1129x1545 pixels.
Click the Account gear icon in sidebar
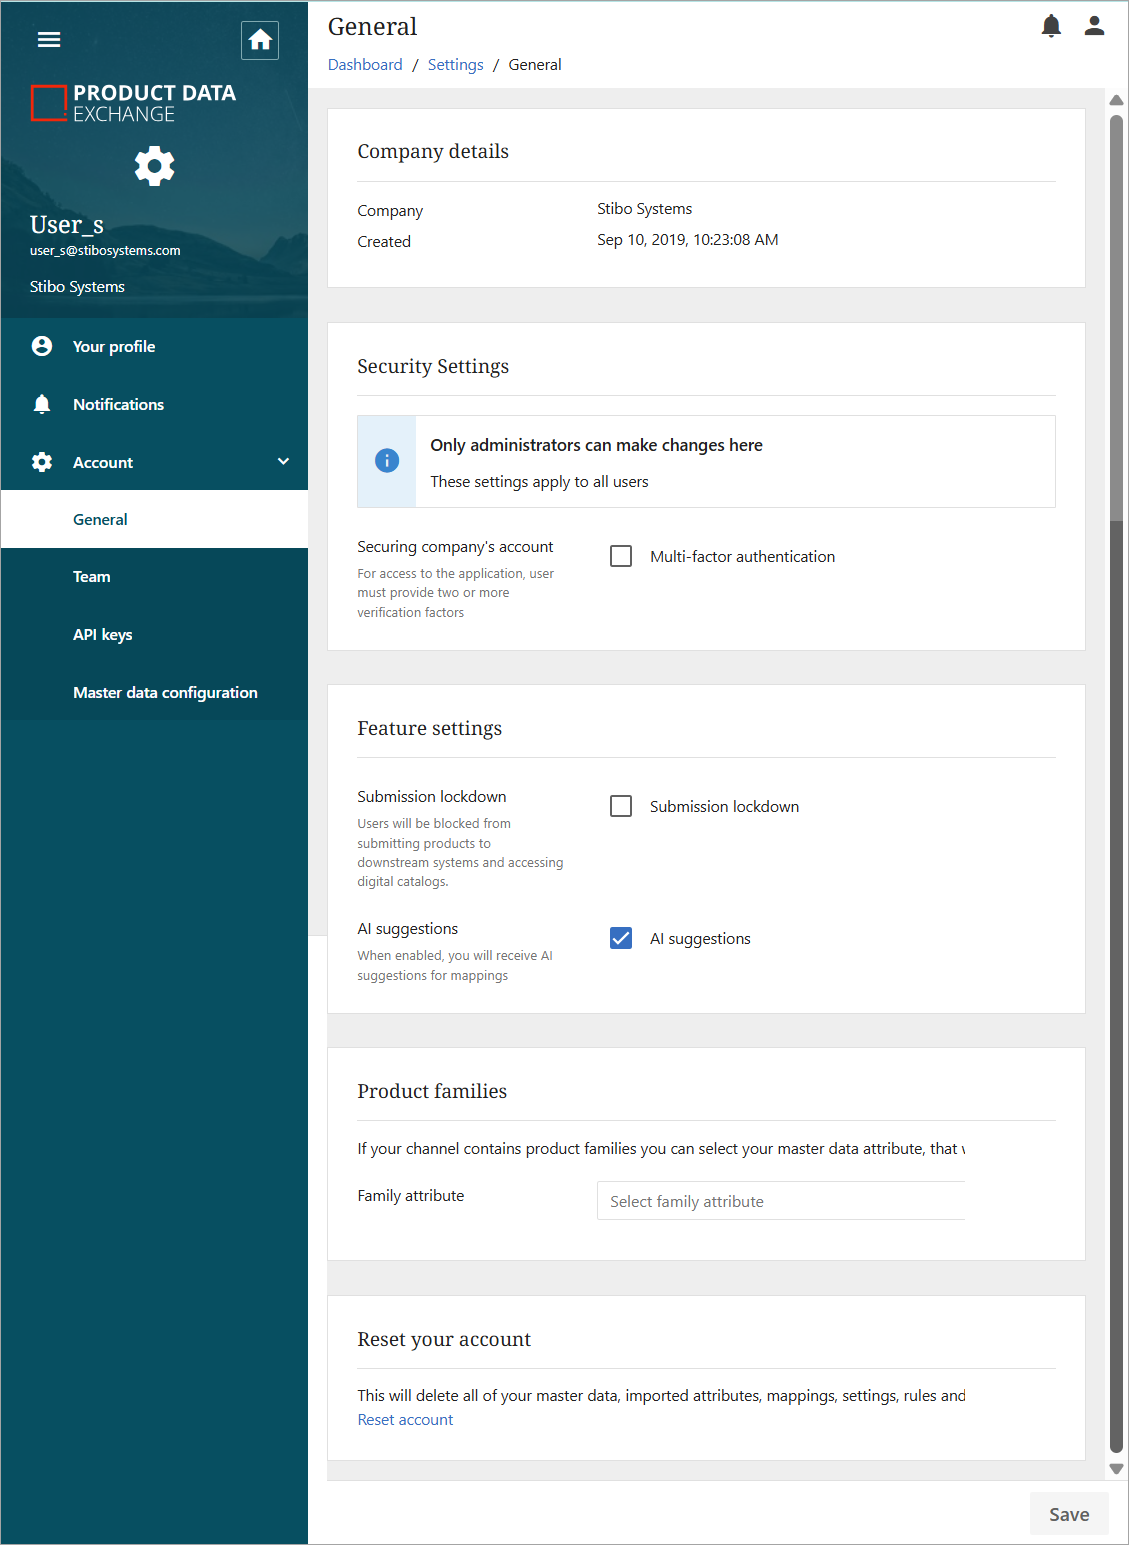[x=42, y=462]
